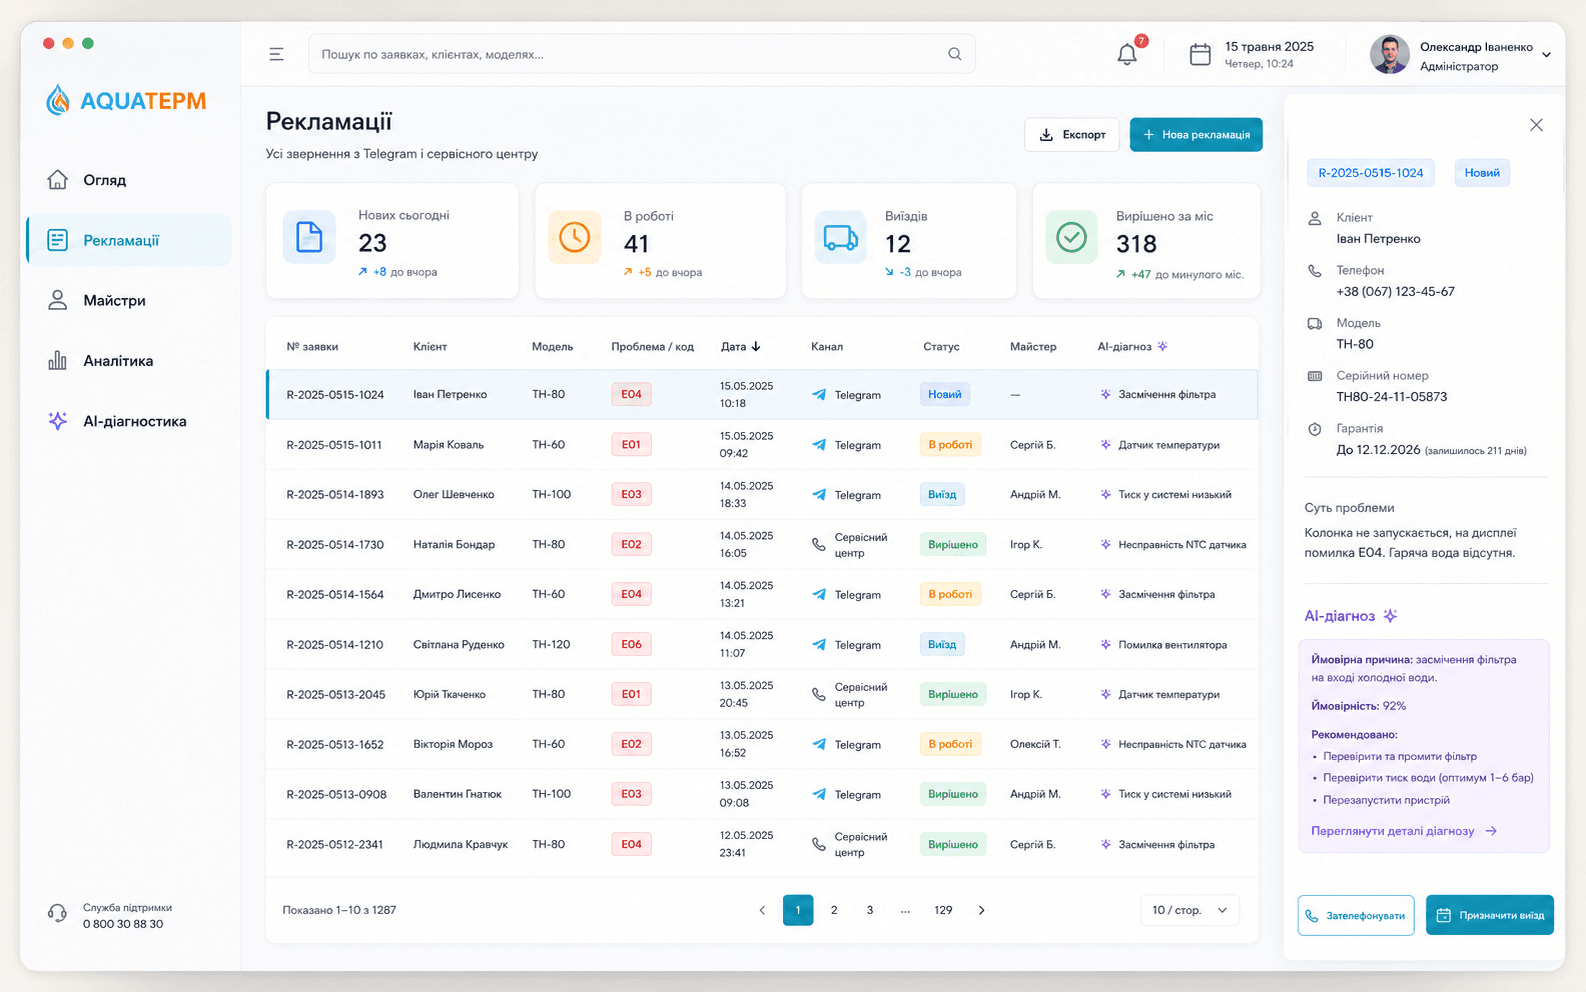Sort by Дата column arrow

pos(756,346)
